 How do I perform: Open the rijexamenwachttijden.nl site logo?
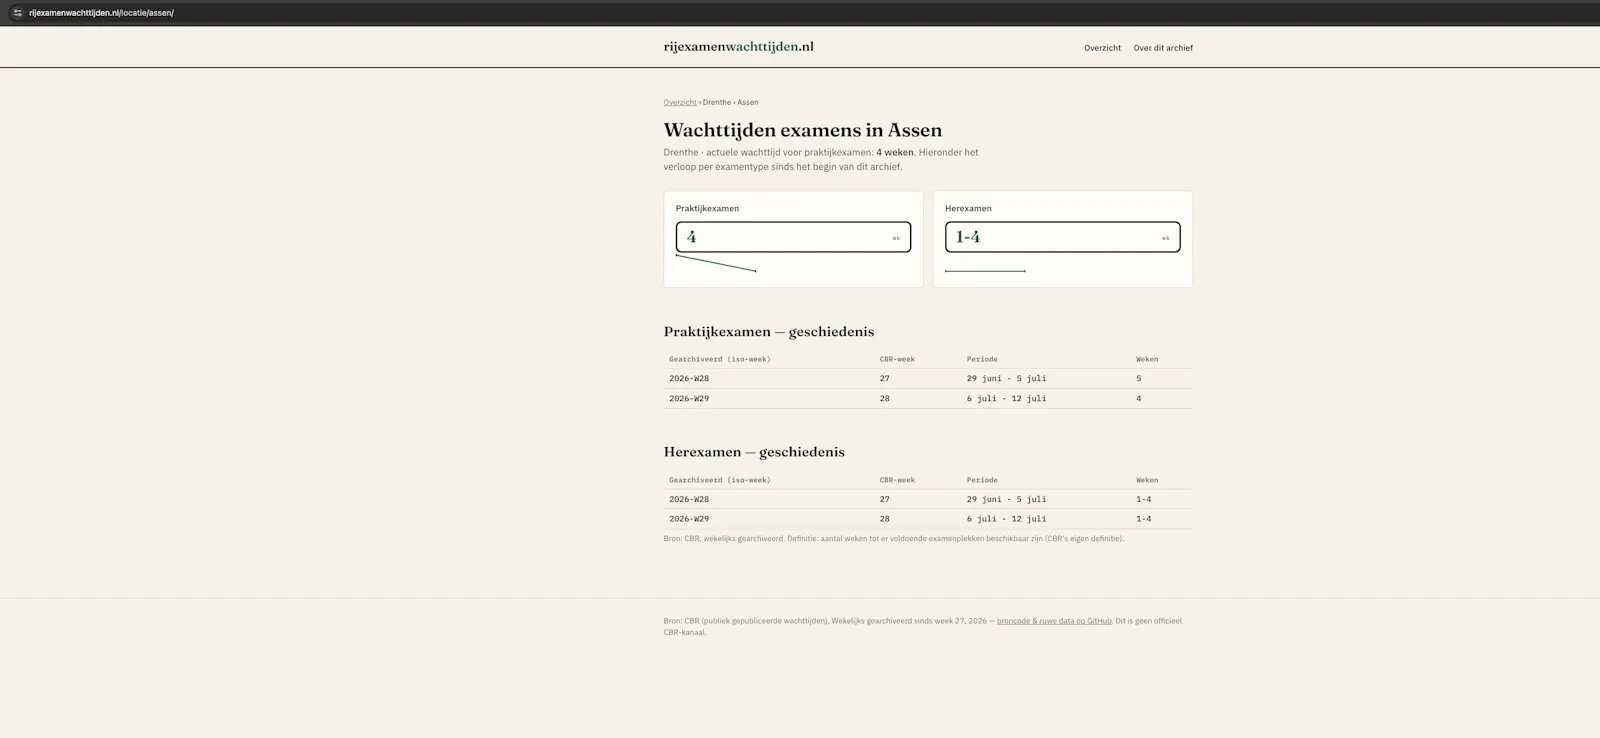point(738,46)
